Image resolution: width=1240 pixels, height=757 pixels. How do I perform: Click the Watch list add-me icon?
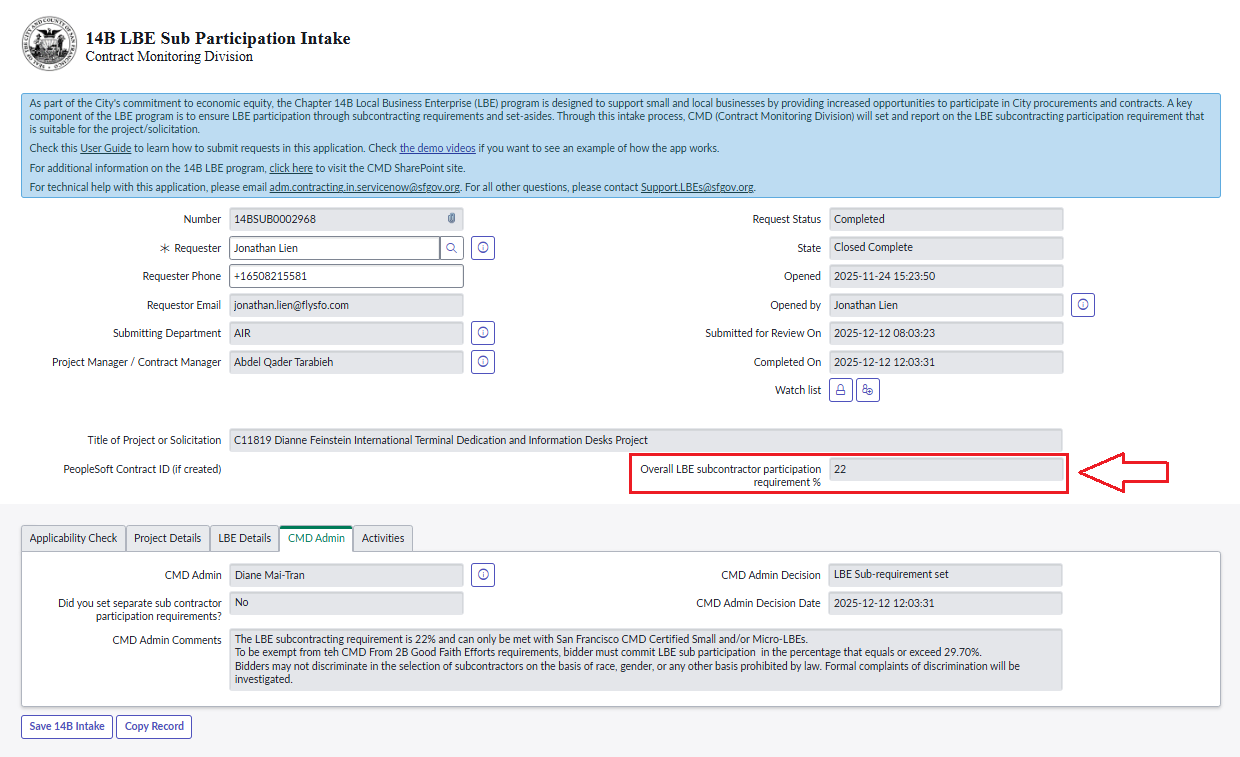[868, 390]
